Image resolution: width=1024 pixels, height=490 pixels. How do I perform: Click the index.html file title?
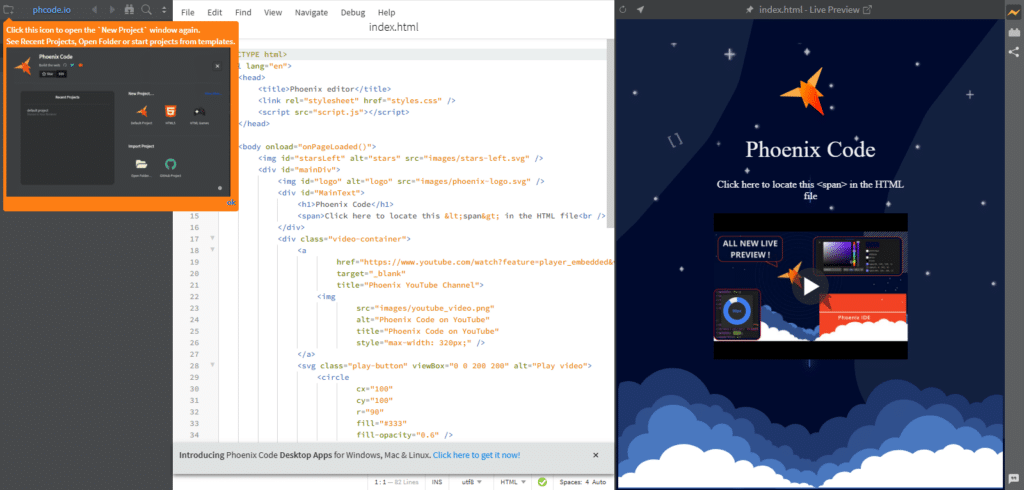tap(393, 27)
